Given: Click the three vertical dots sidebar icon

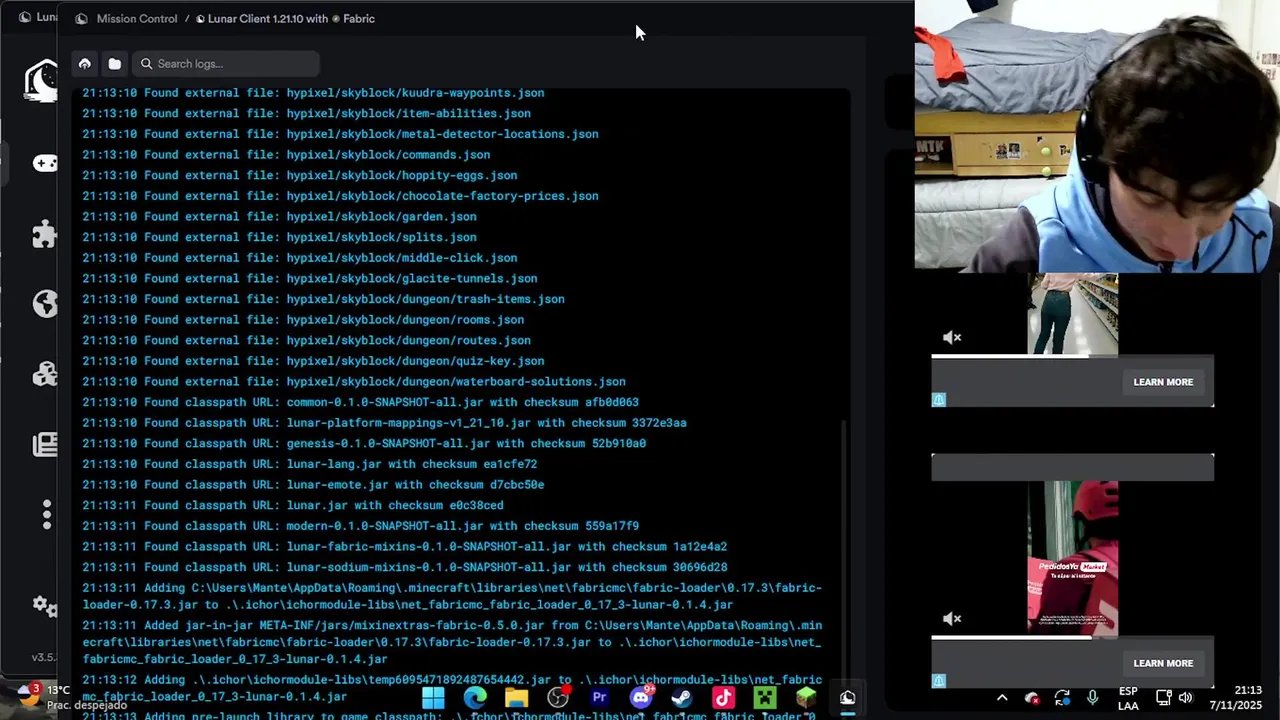Looking at the screenshot, I should pyautogui.click(x=46, y=514).
